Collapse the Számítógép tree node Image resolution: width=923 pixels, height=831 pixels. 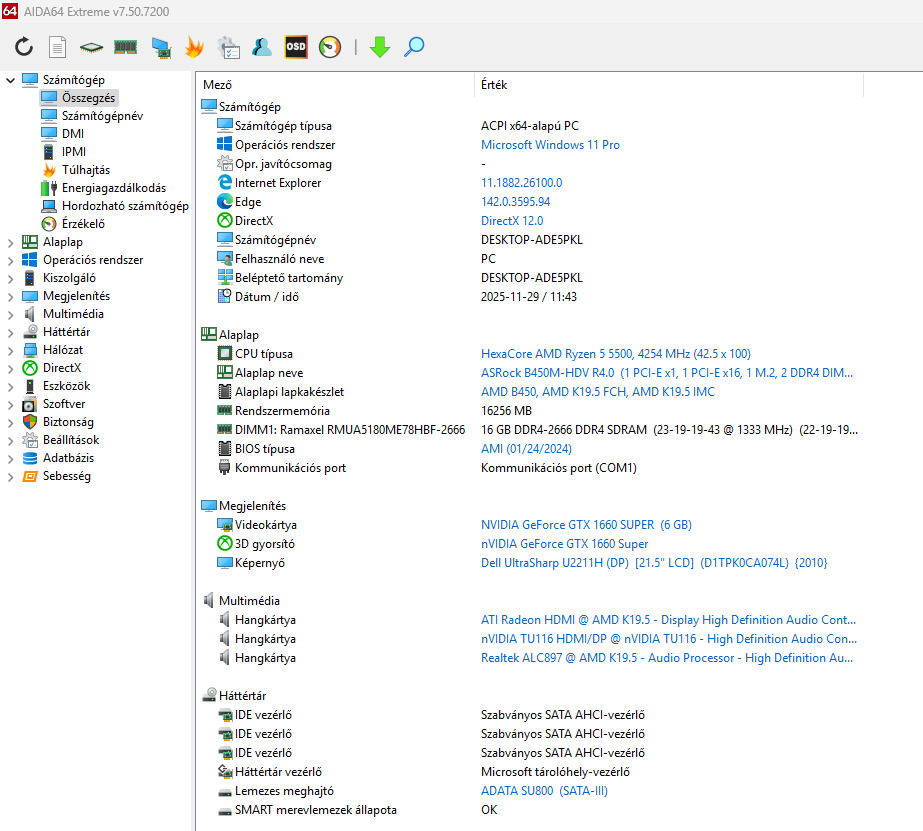coord(10,80)
